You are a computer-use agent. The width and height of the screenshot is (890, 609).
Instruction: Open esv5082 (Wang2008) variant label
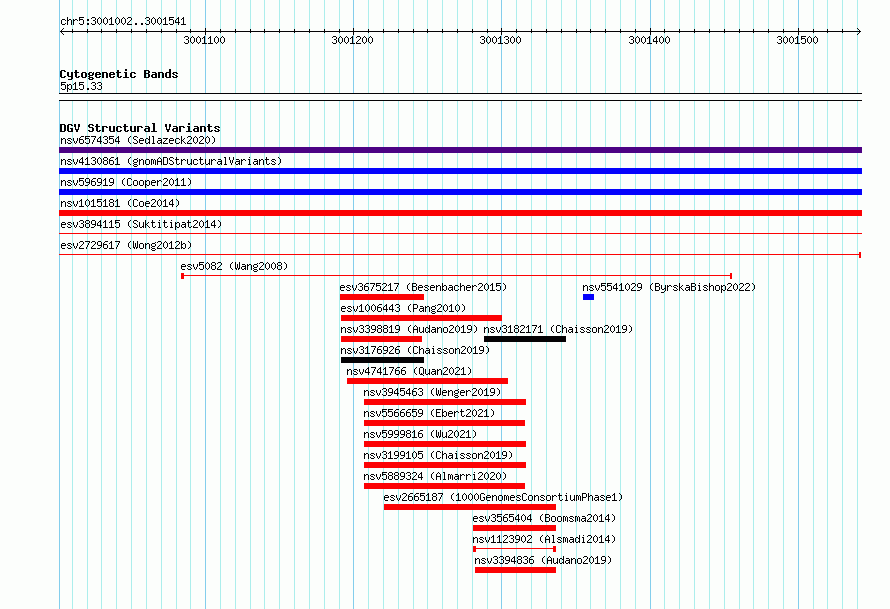234,266
